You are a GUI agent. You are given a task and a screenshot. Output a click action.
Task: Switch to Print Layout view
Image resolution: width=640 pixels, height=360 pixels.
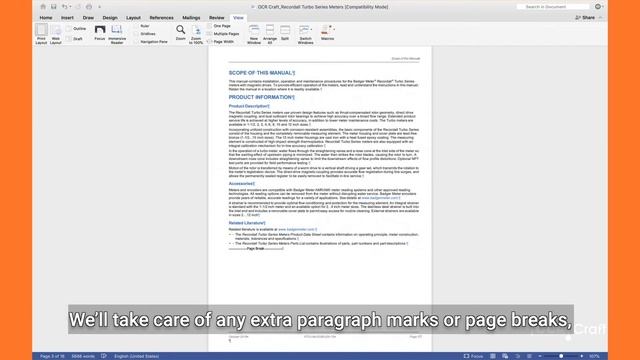coord(41,34)
